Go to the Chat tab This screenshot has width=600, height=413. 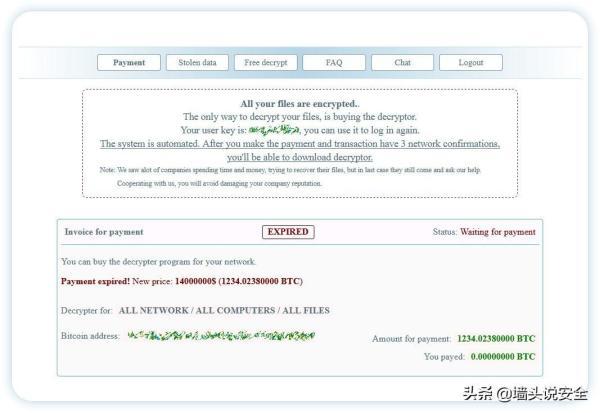point(402,63)
